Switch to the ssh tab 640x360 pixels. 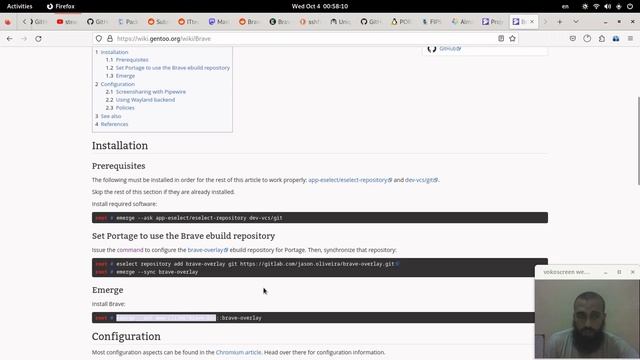[309, 22]
